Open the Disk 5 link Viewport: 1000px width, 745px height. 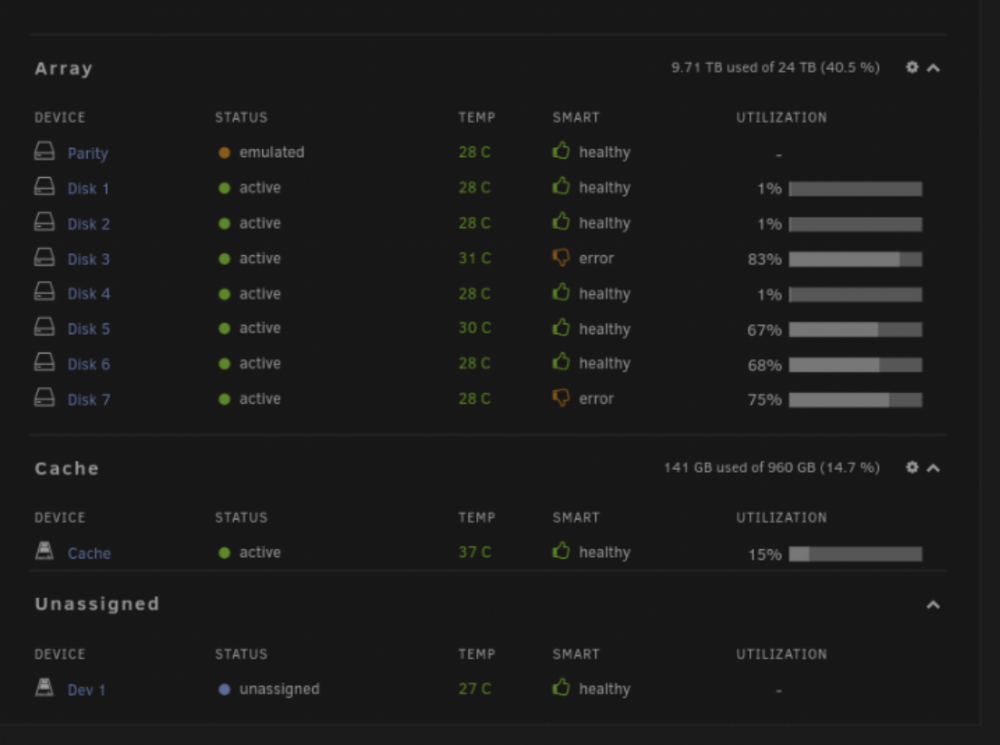pyautogui.click(x=89, y=329)
